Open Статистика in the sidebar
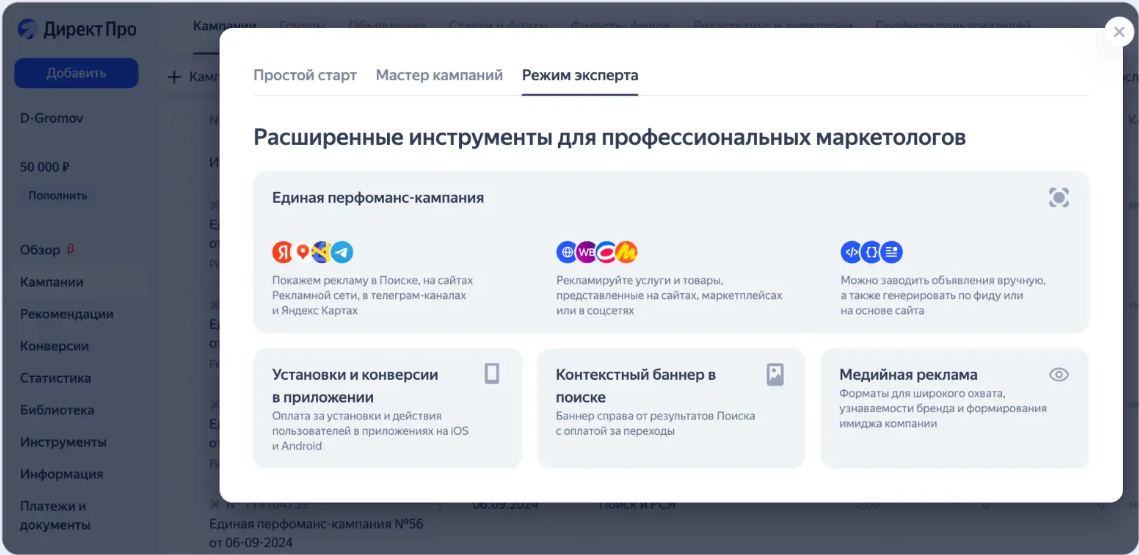Viewport: 1139px width, 555px height. [x=56, y=378]
